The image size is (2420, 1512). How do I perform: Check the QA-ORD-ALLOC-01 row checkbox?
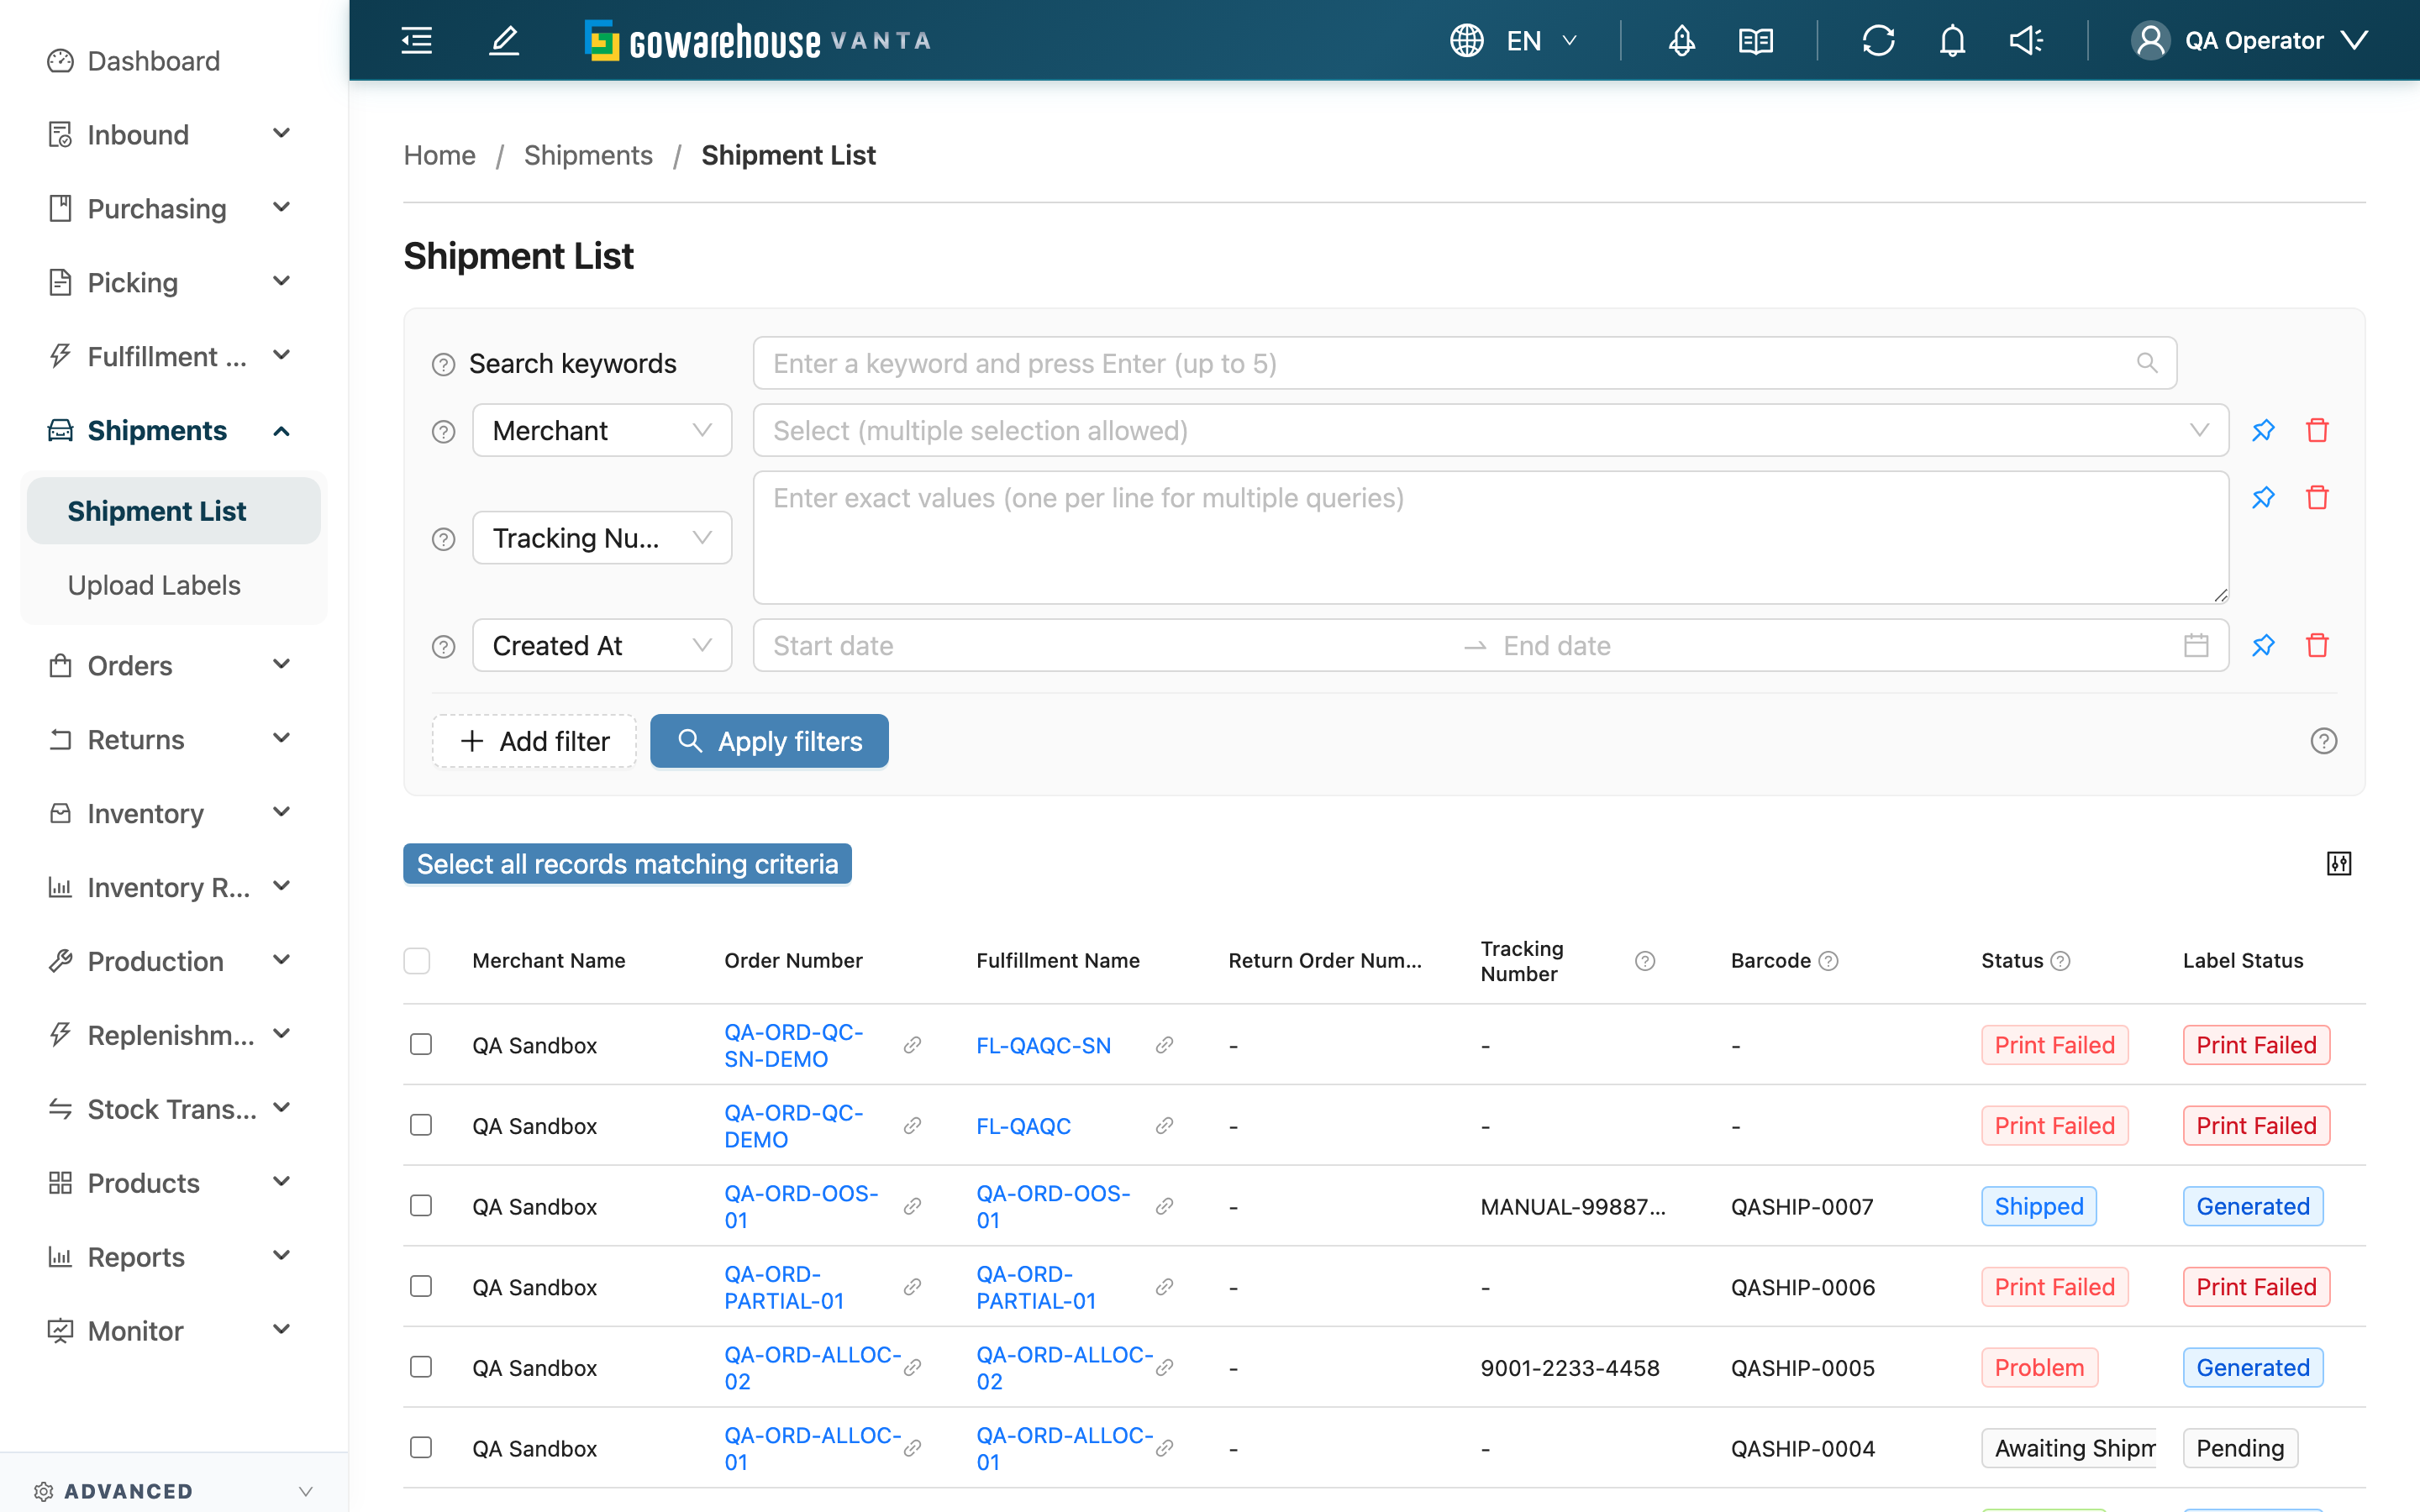pos(421,1448)
